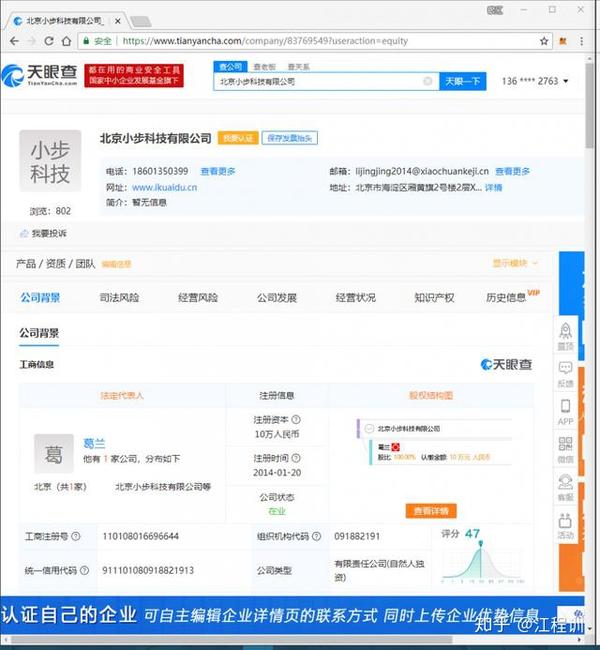Click help icon next to 注册时间
Screen dimensions: 600x650
tap(296, 458)
